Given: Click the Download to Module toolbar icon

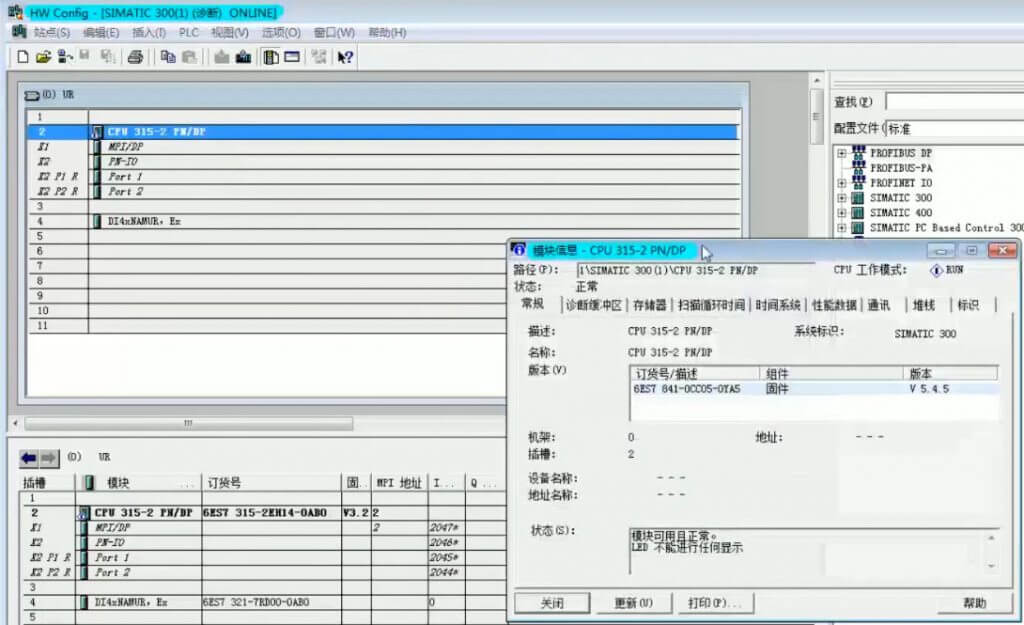Looking at the screenshot, I should (x=222, y=57).
